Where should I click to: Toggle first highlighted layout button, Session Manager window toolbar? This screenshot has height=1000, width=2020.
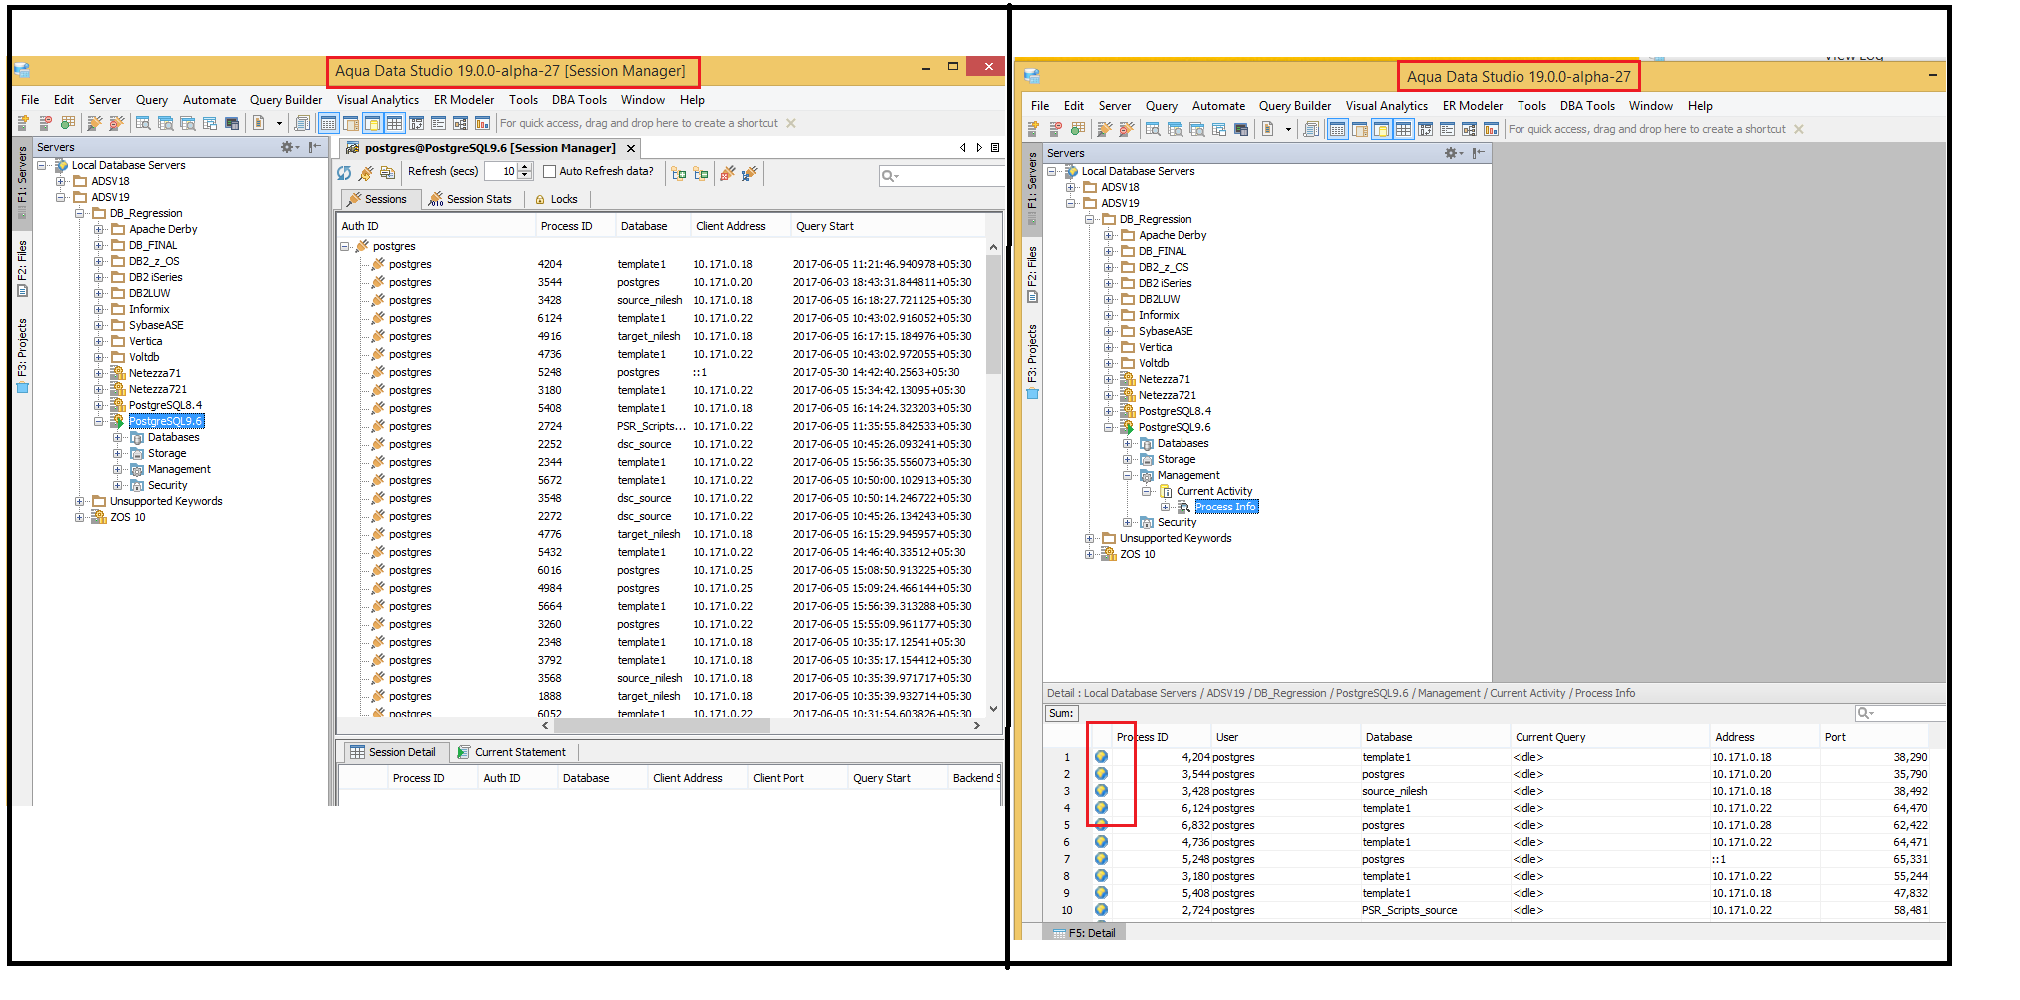[328, 123]
